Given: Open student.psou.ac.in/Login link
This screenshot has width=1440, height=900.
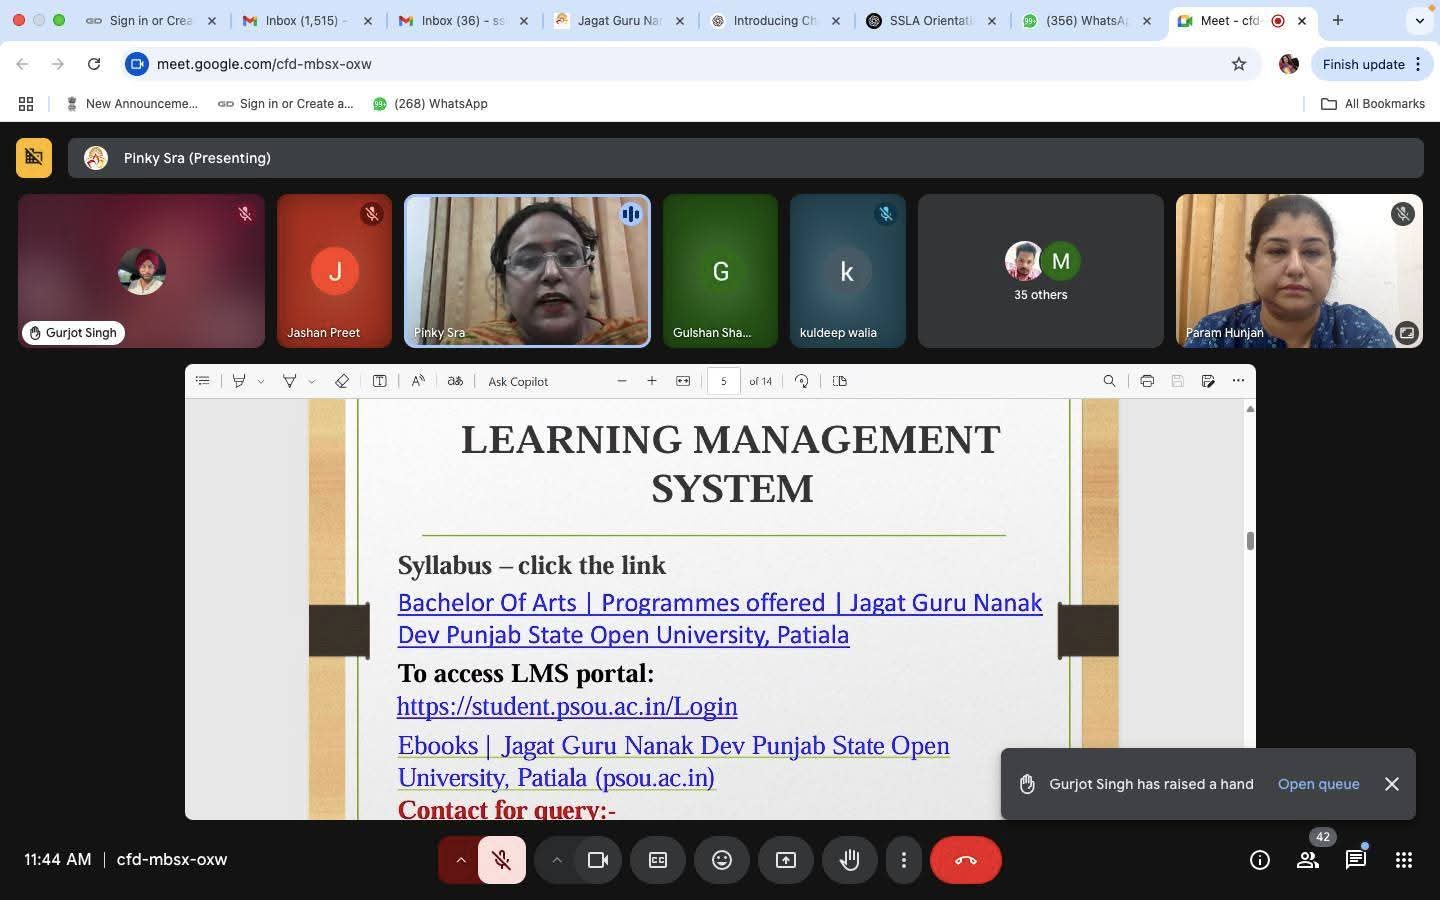Looking at the screenshot, I should 567,706.
